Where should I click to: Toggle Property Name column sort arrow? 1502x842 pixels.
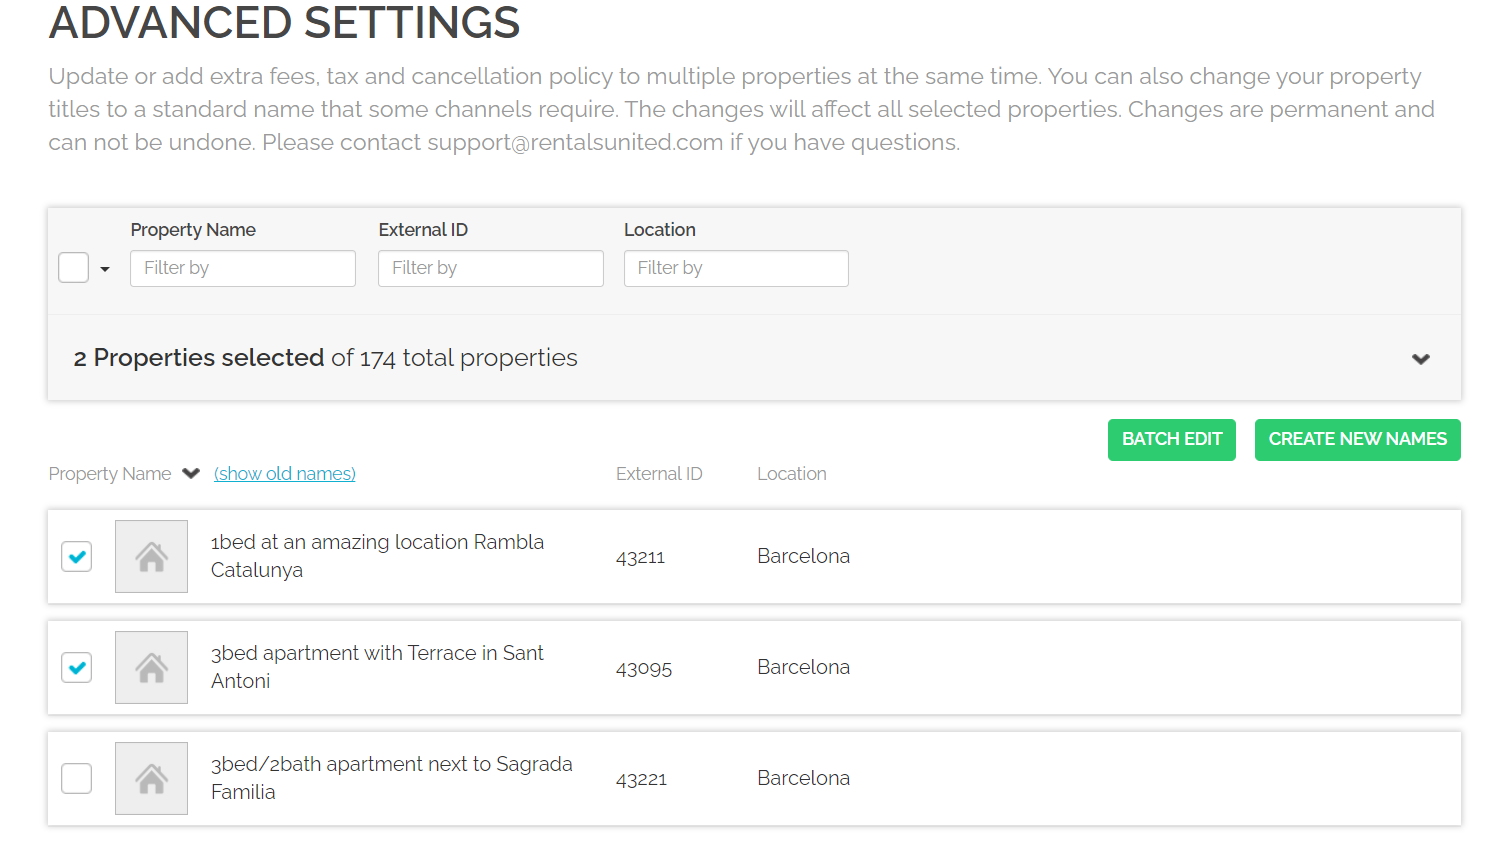[191, 473]
